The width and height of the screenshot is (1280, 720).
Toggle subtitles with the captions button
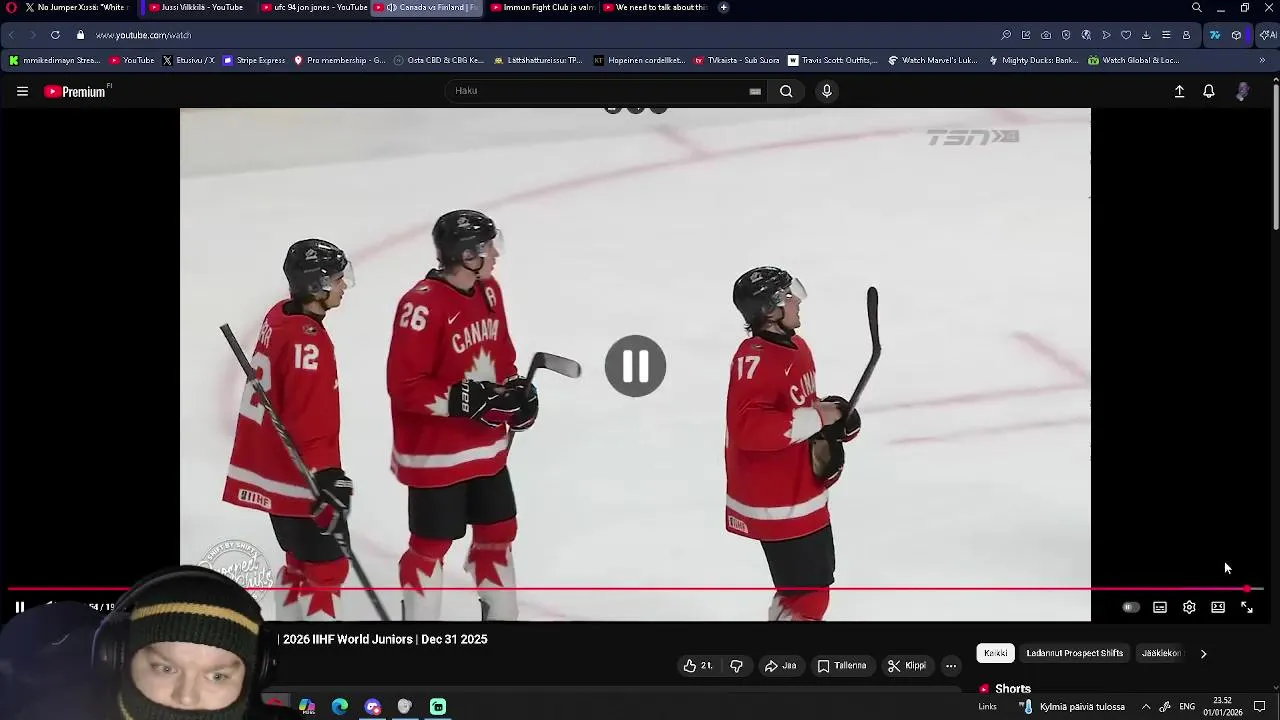1160,607
